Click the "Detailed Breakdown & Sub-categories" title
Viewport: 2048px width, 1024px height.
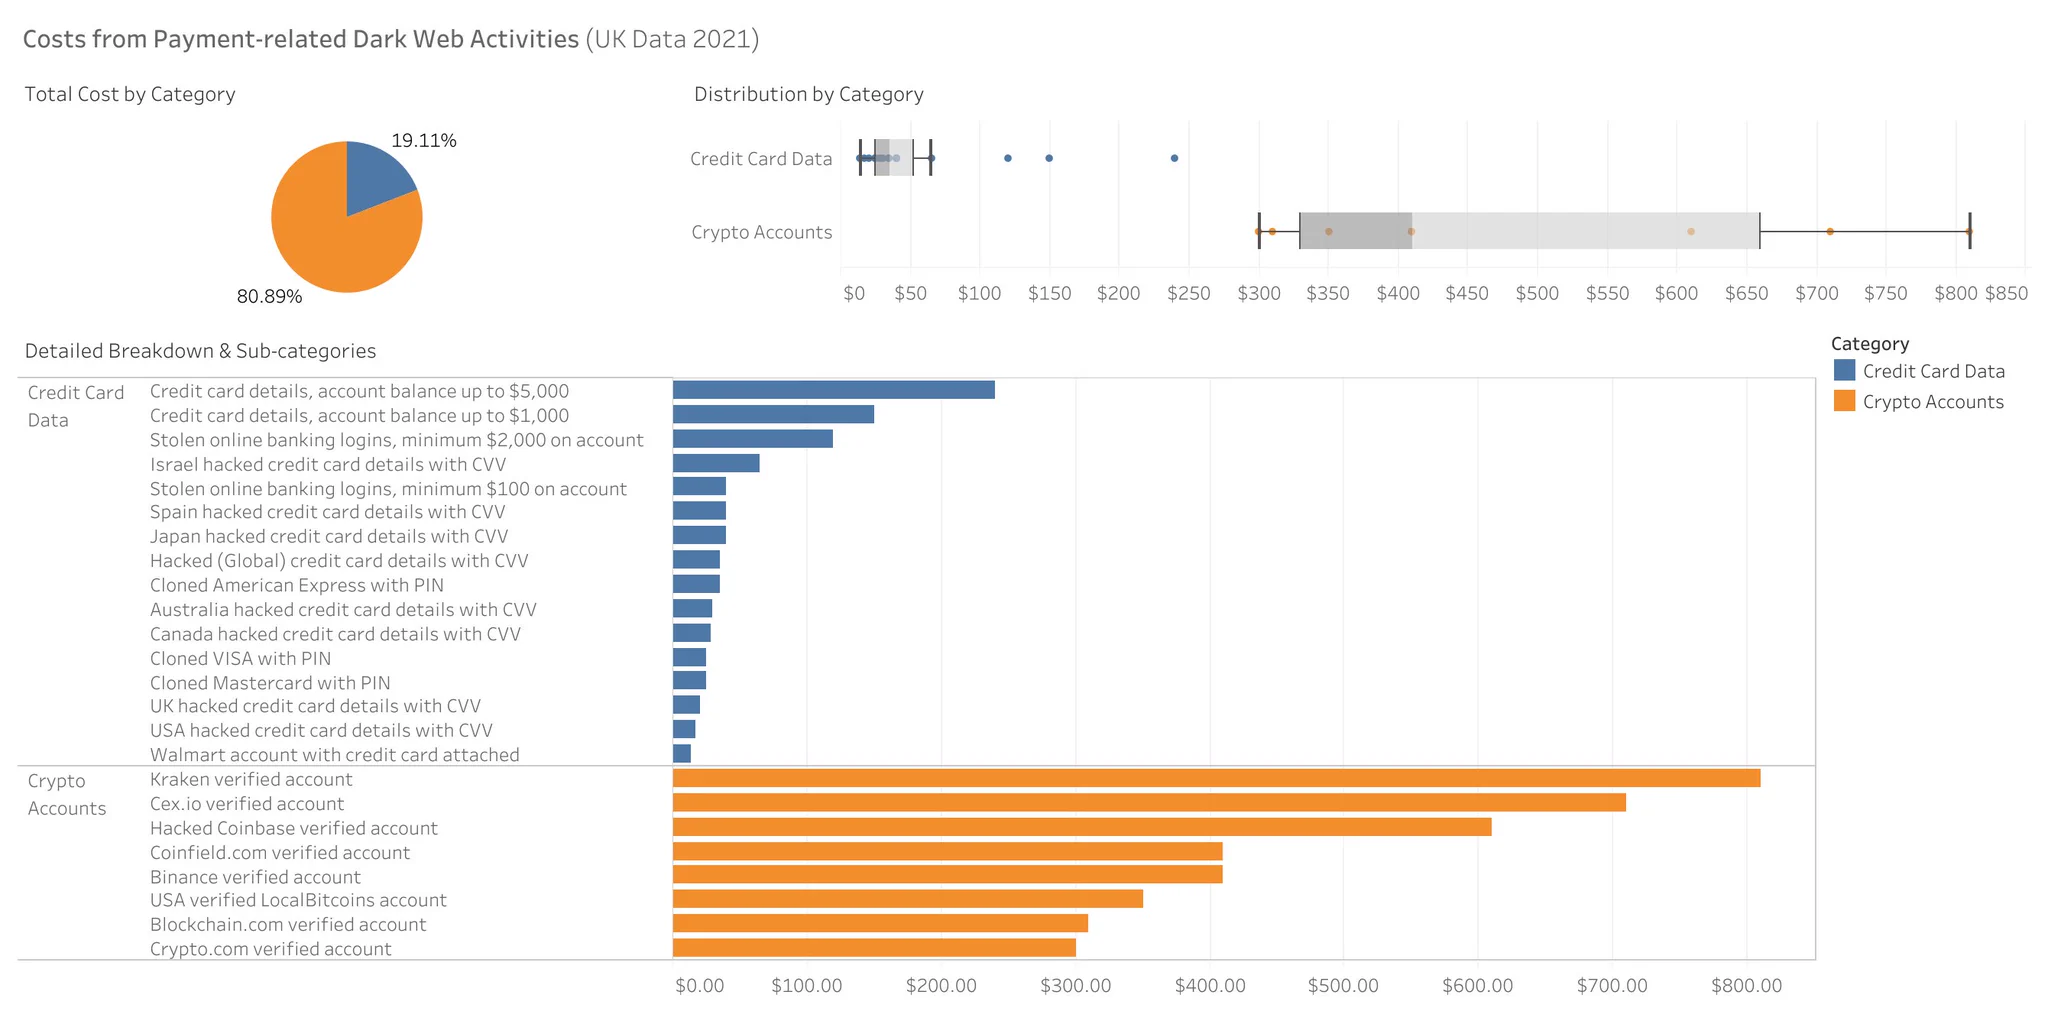pyautogui.click(x=200, y=351)
